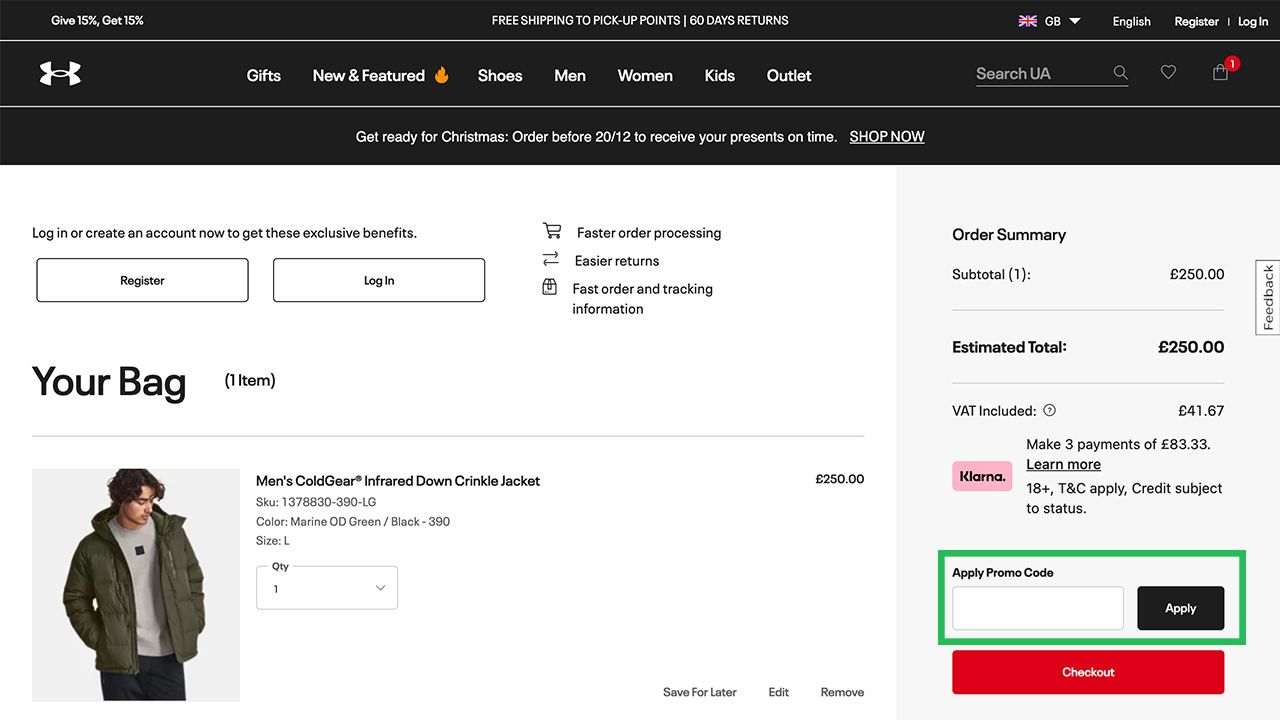The width and height of the screenshot is (1280, 720).
Task: Click the Size: L text
Action: [x=273, y=540]
